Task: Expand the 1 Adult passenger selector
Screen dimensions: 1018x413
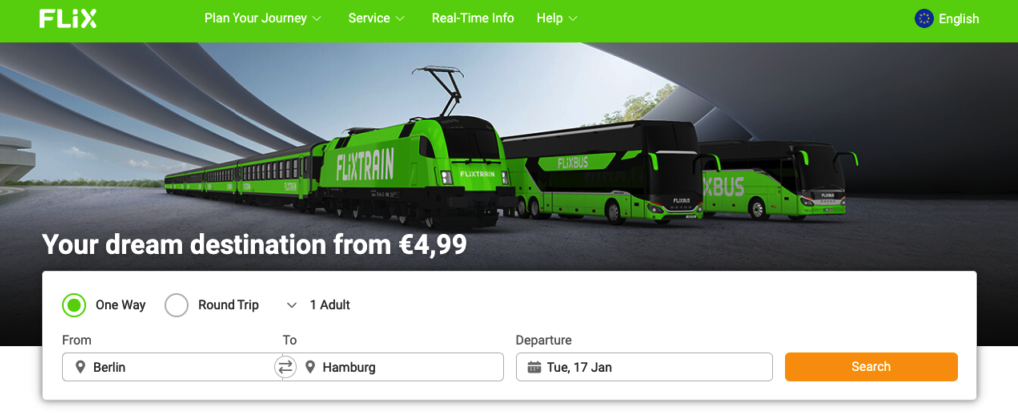Action: pyautogui.click(x=318, y=305)
